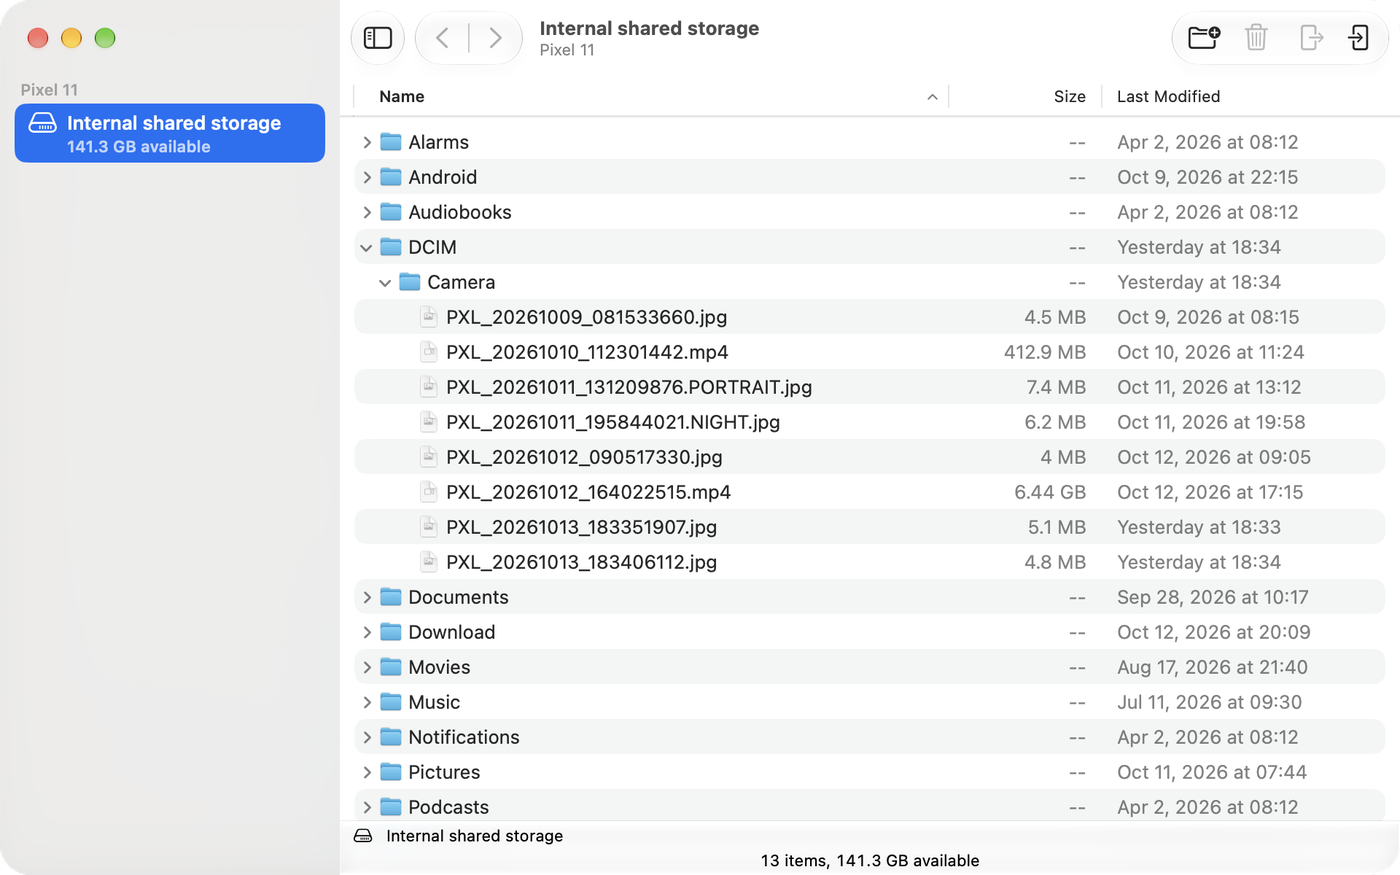Click the Music folder icon

pos(391,702)
